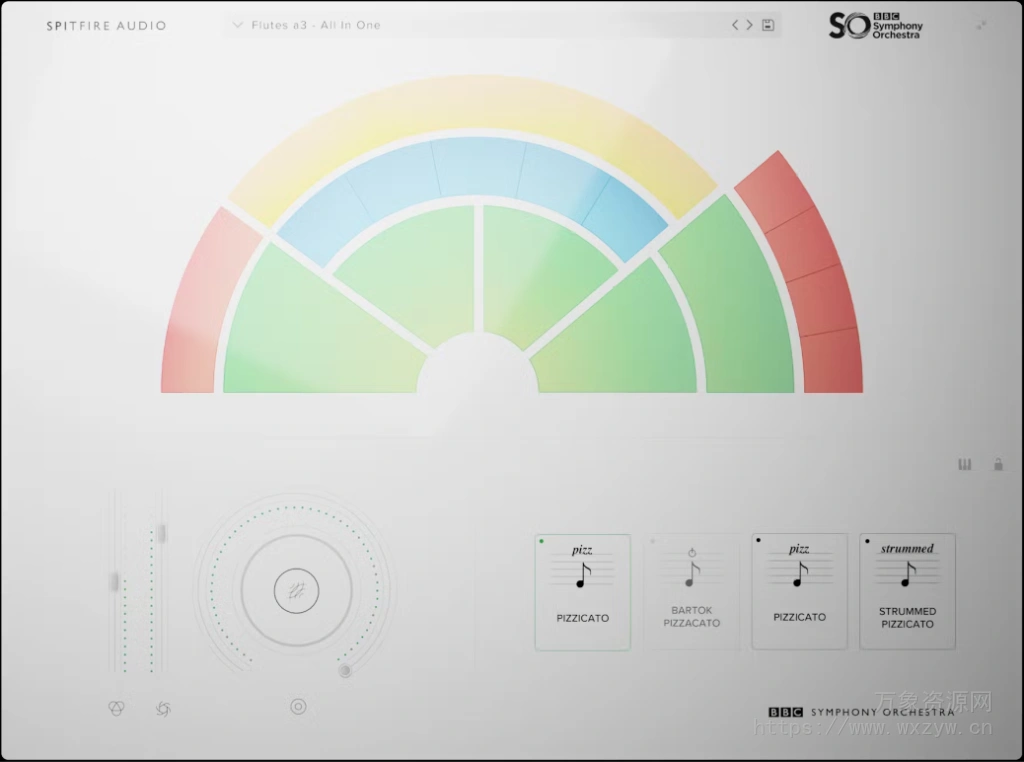Click the SPITFIRE AUDIO menu label

(105, 25)
